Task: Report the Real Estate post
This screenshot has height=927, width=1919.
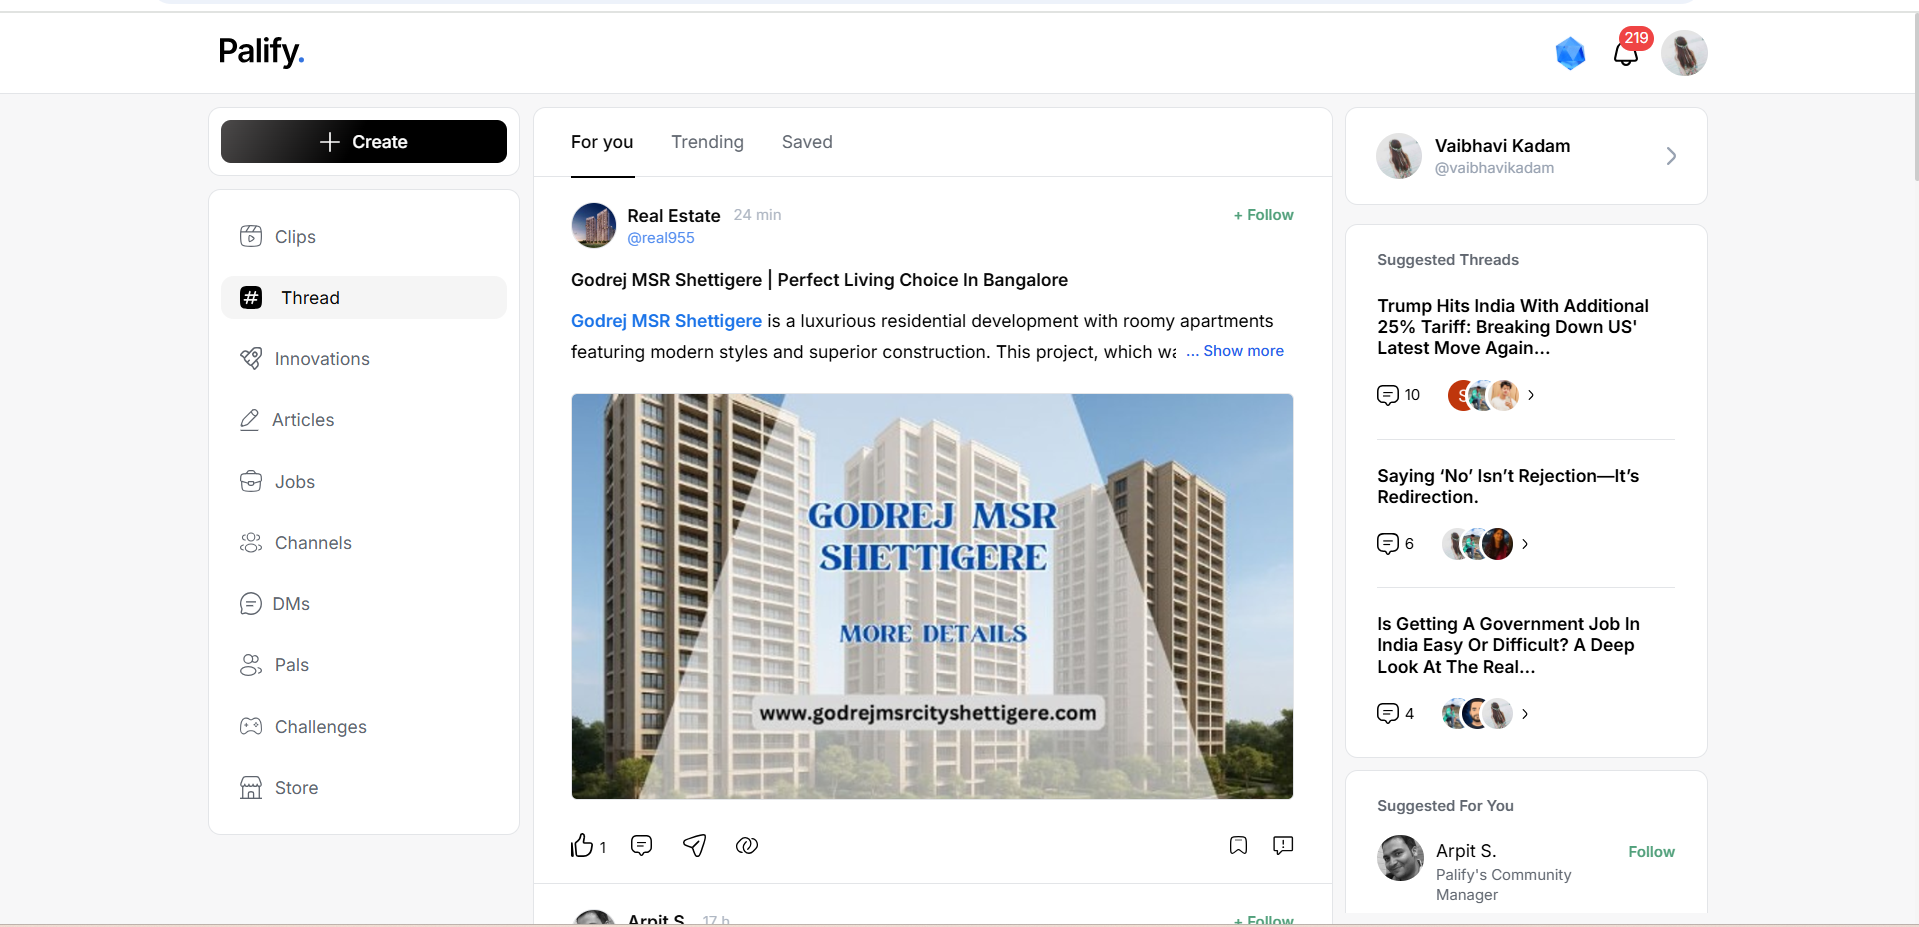Action: (x=1283, y=846)
